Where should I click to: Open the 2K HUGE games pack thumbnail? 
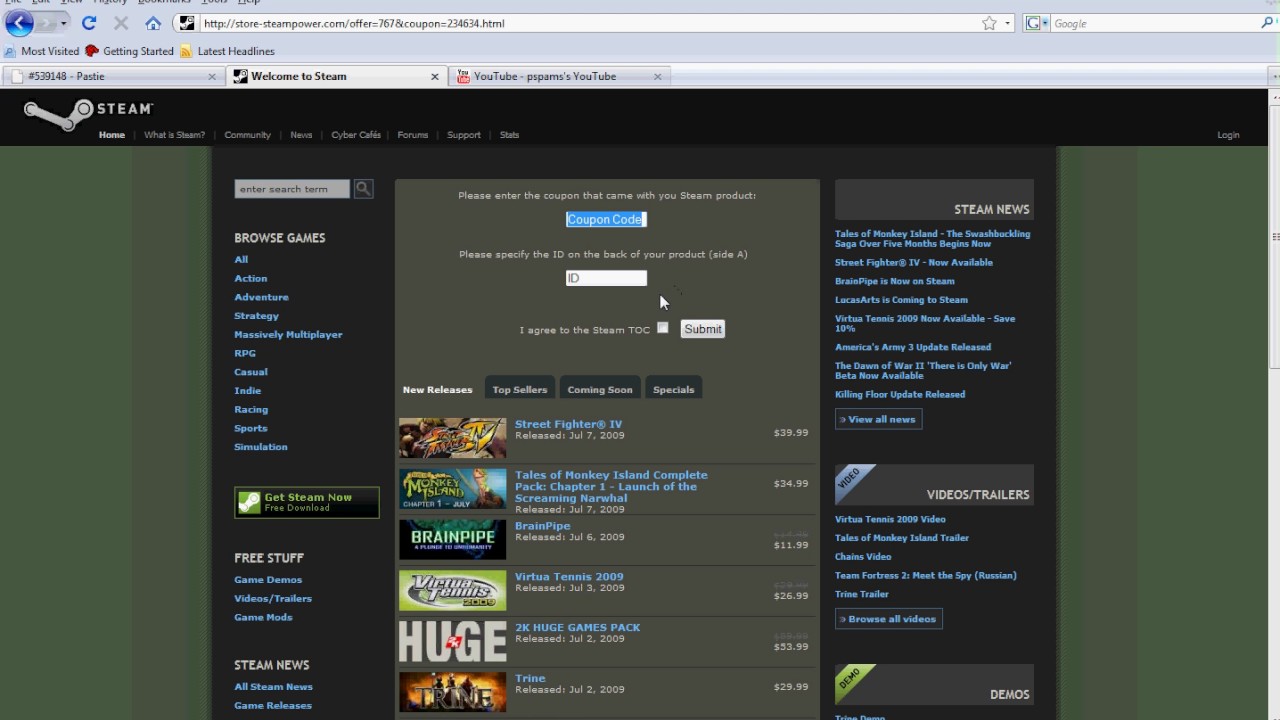(x=452, y=641)
